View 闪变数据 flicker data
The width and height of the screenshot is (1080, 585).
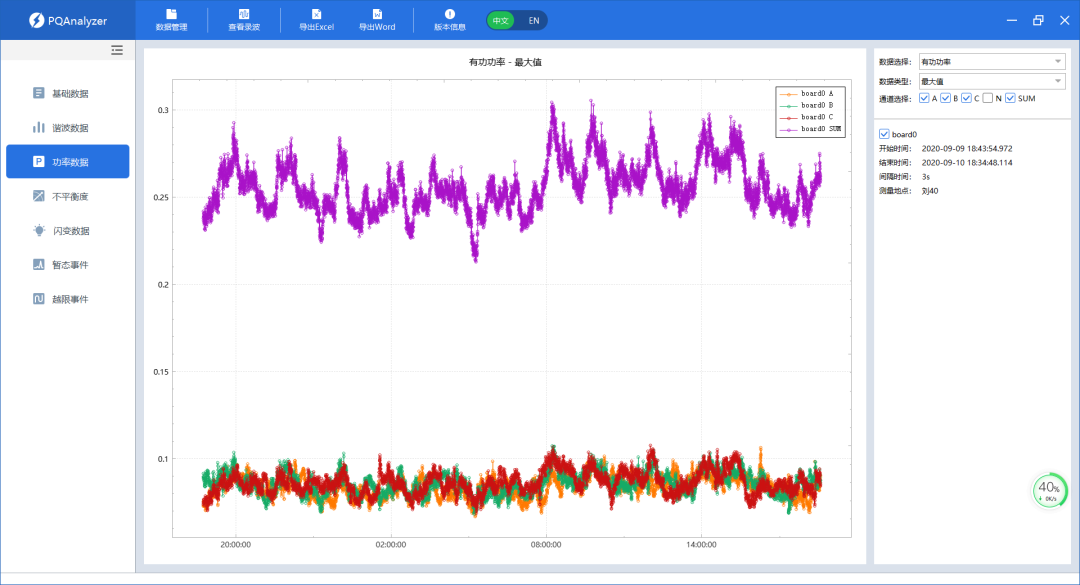(68, 231)
